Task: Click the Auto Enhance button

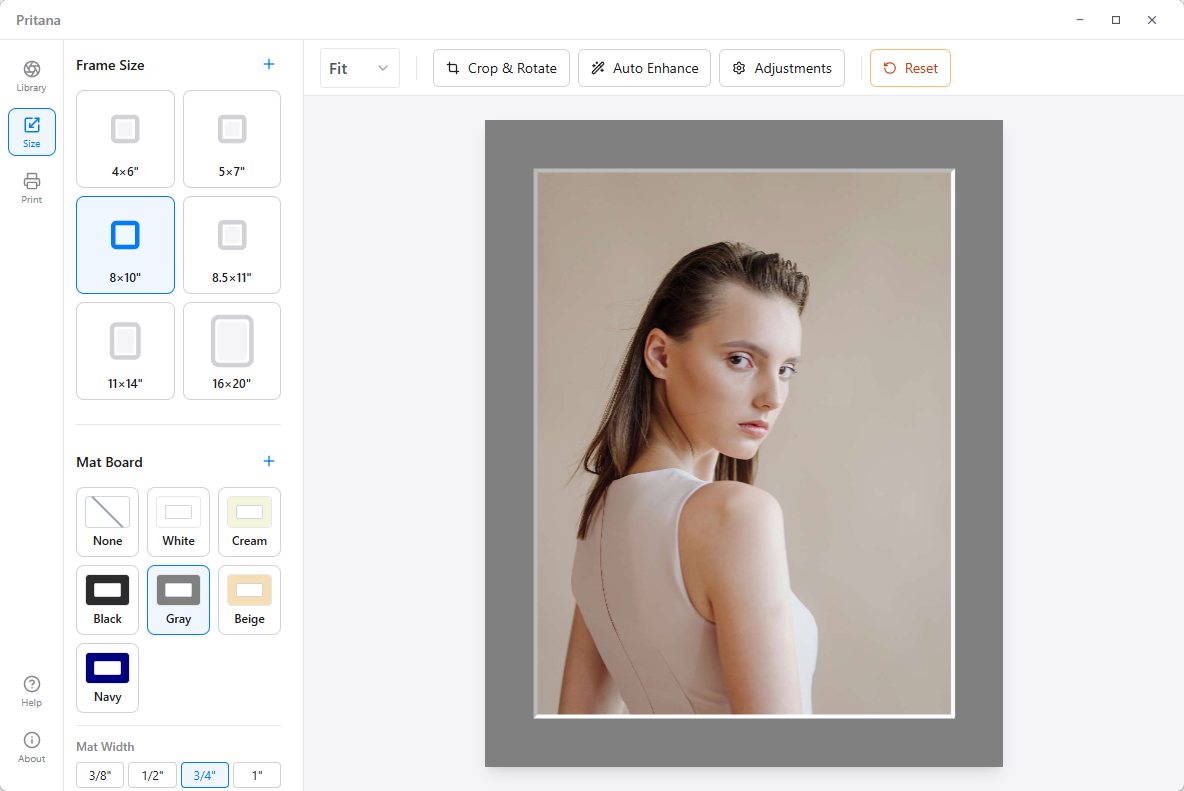Action: [644, 68]
